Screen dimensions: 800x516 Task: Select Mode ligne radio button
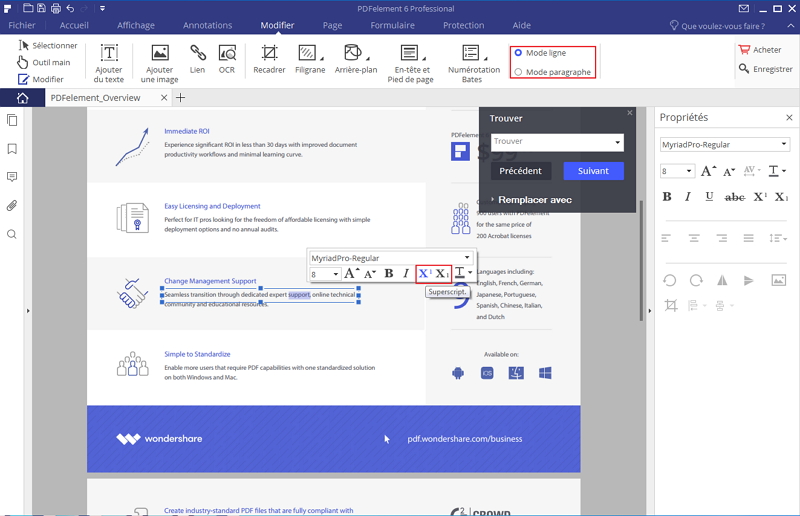(x=518, y=53)
